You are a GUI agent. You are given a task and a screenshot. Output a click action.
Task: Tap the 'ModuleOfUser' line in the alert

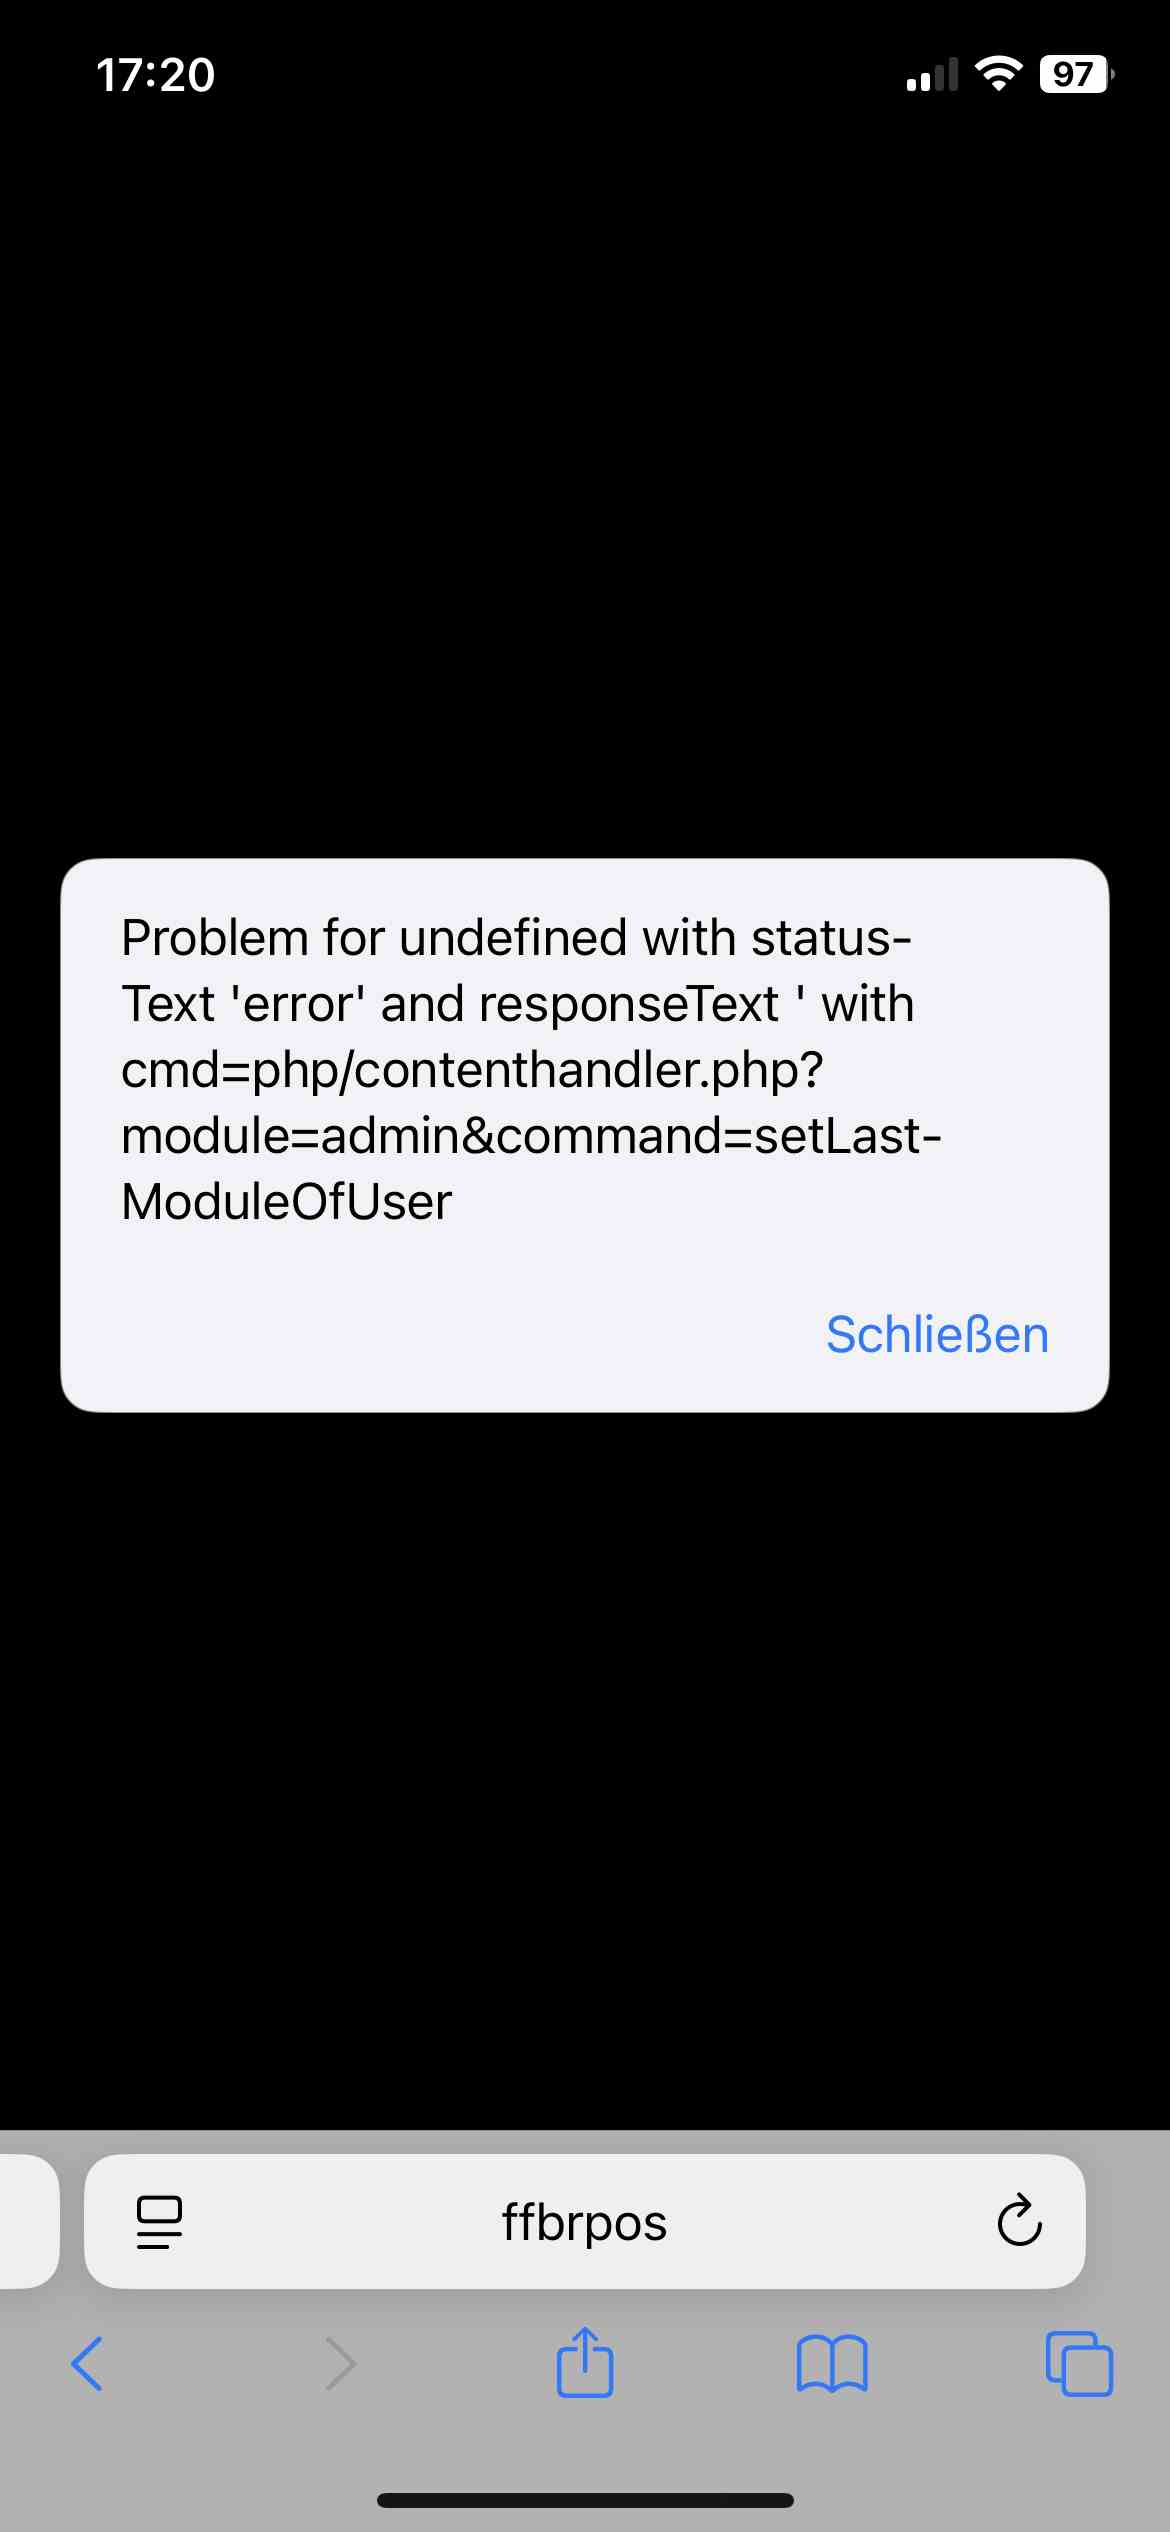286,1202
